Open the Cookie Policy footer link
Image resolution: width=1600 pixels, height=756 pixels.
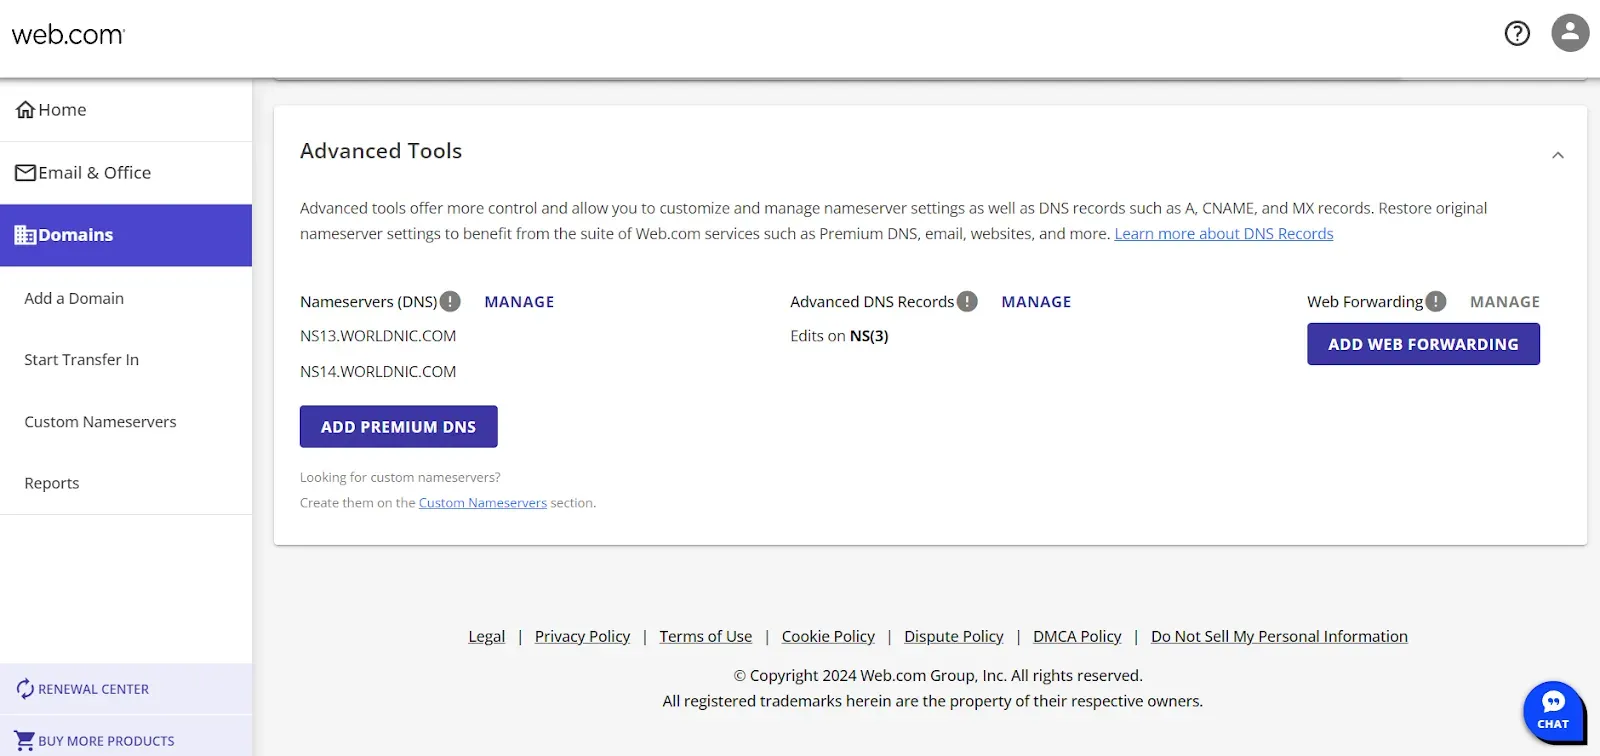pyautogui.click(x=828, y=637)
